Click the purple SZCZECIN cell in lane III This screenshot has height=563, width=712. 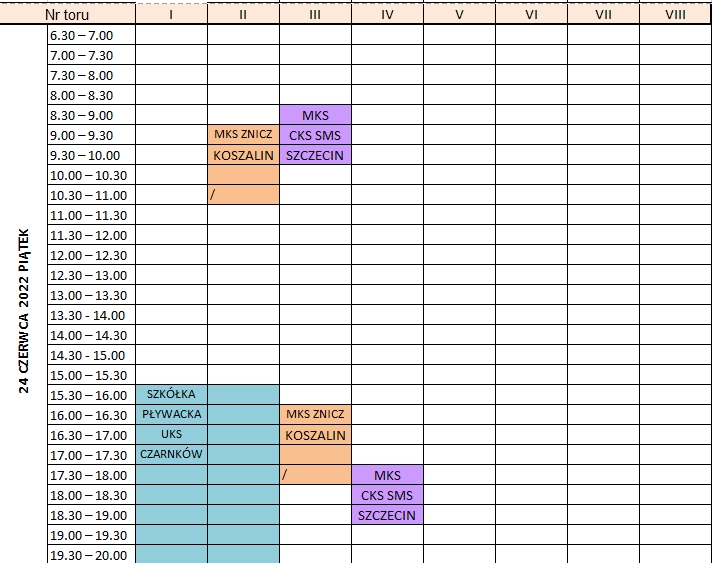coord(315,155)
